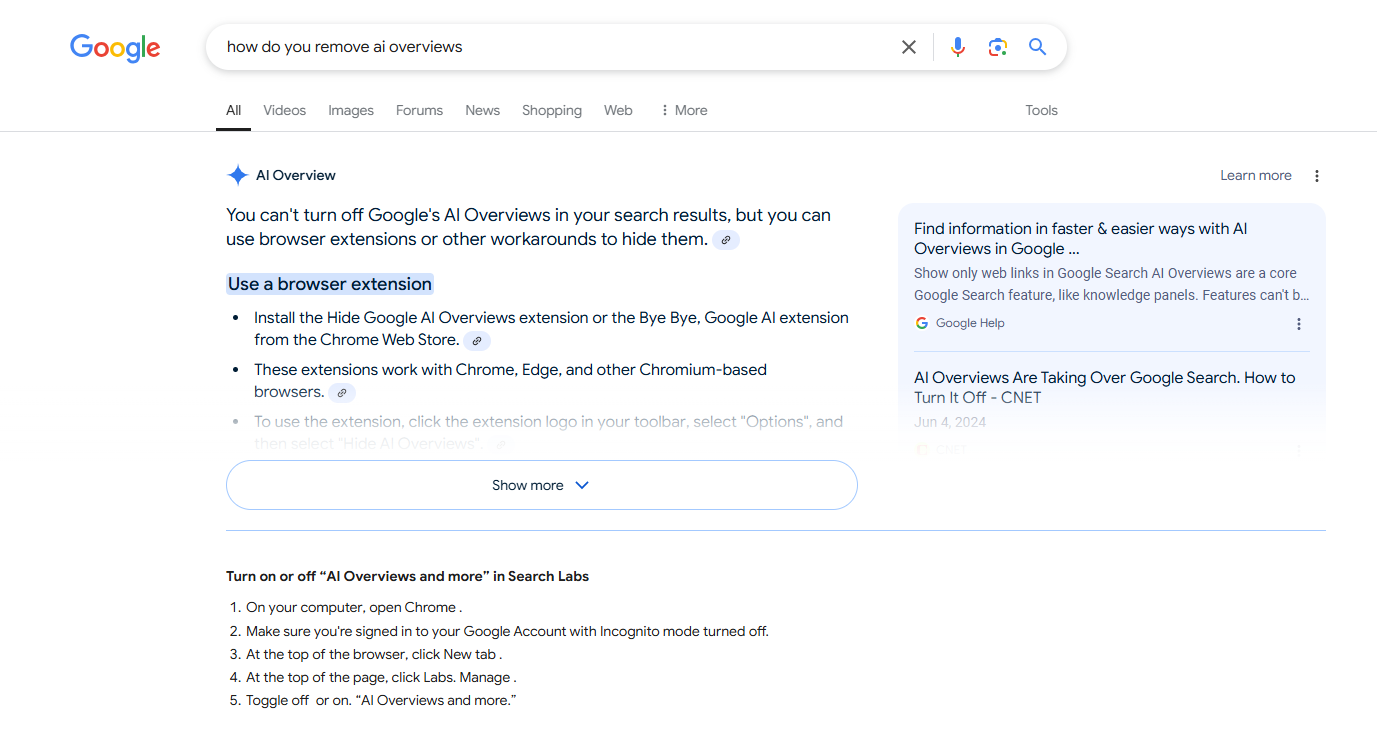Click link icon after Chromium-based browsers bullet

point(341,393)
